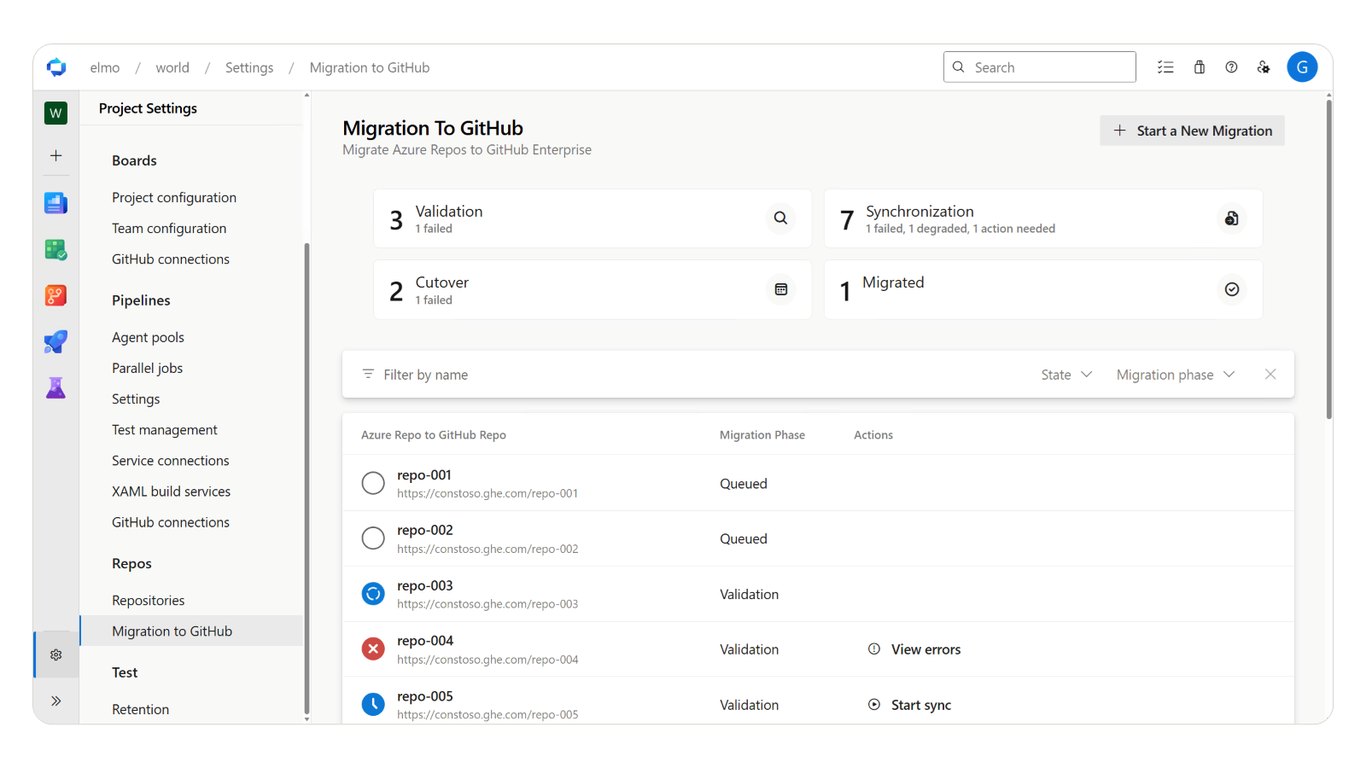Open Team configuration settings
The height and width of the screenshot is (768, 1366).
169,228
